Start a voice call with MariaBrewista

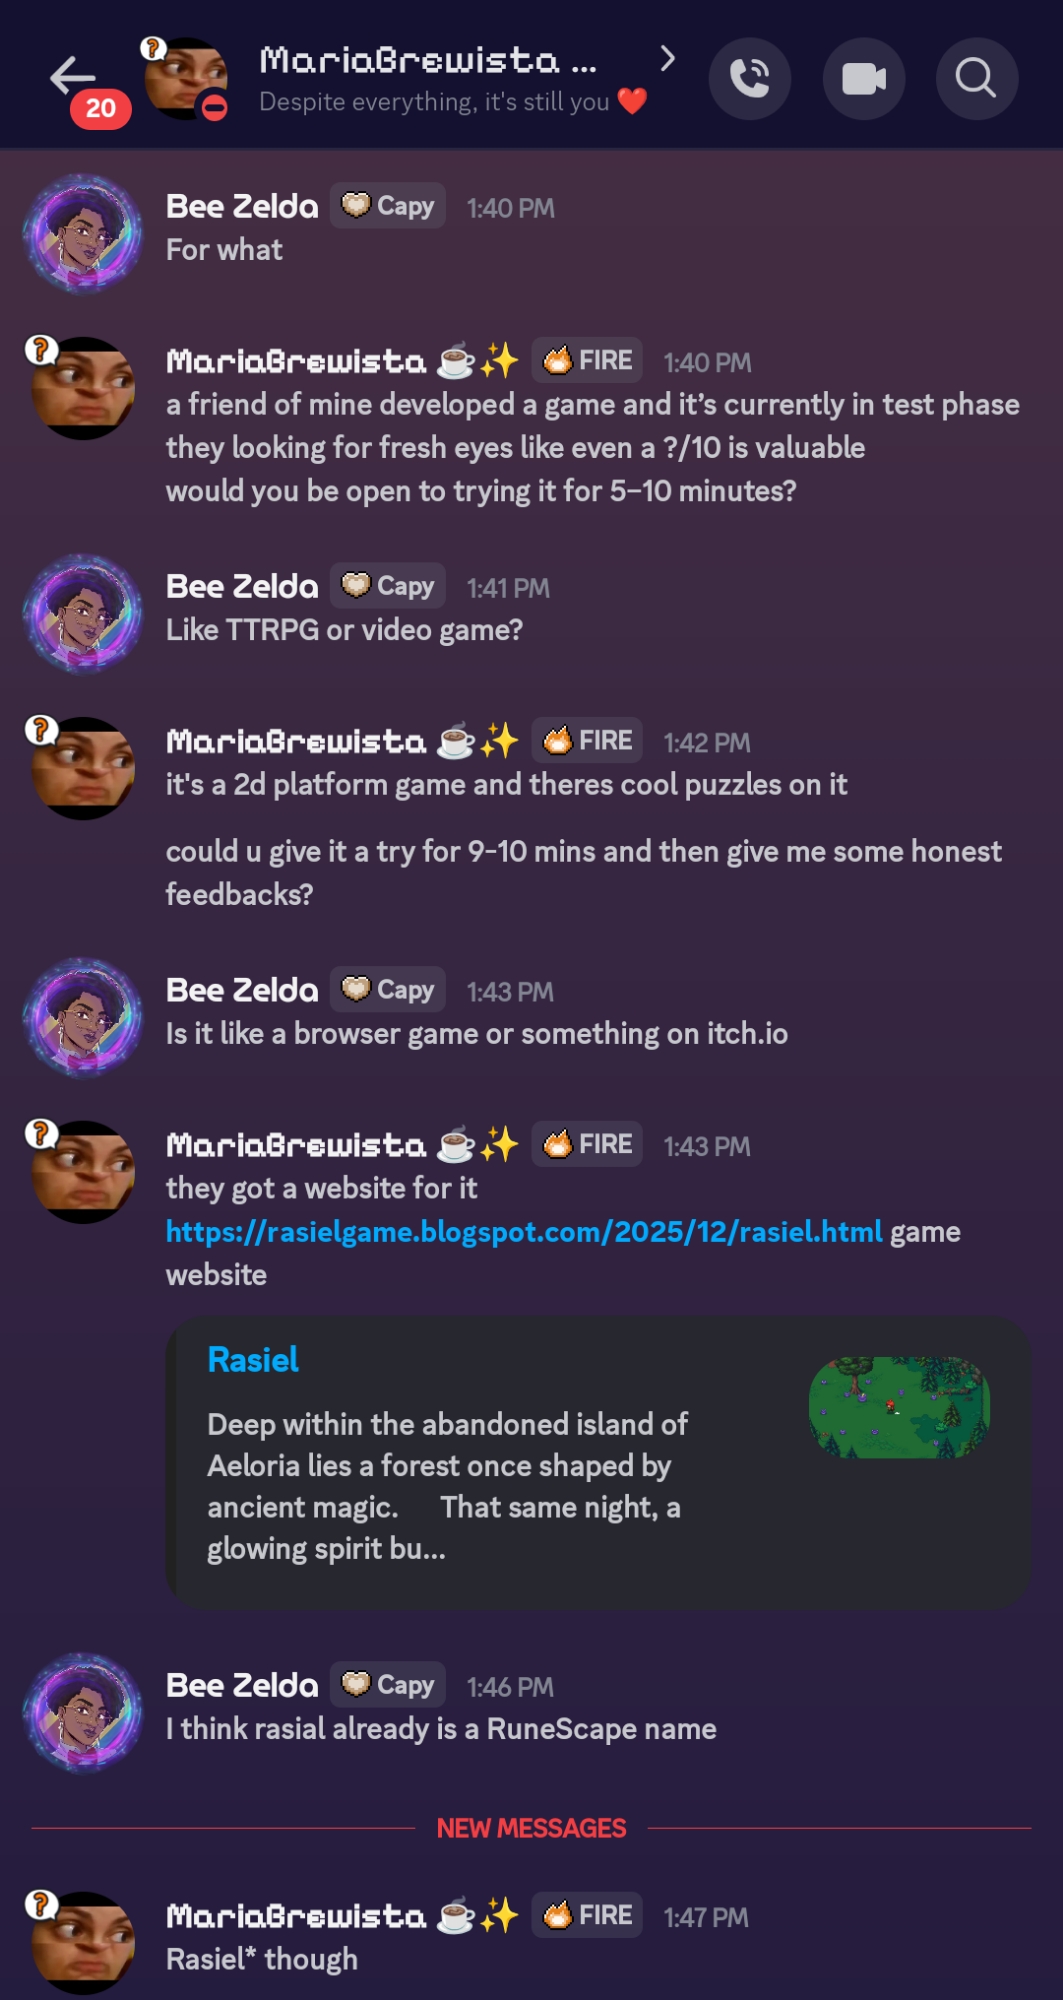tap(750, 78)
